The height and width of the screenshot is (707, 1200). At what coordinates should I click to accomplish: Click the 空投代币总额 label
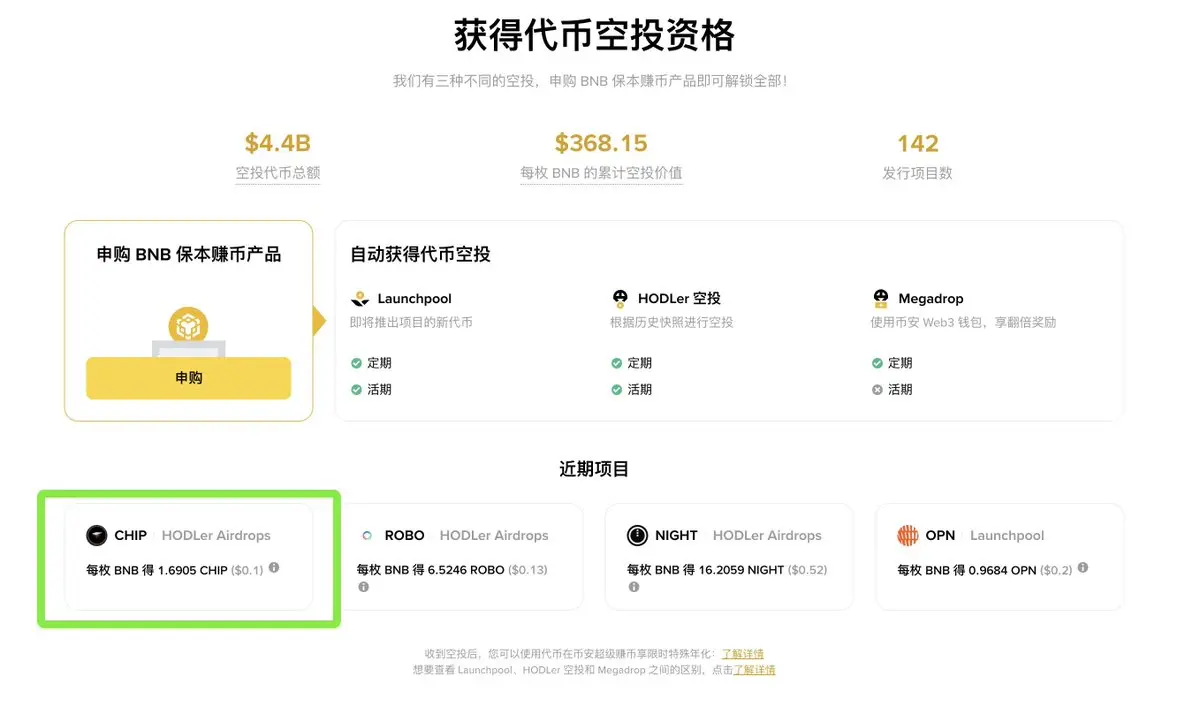click(278, 173)
